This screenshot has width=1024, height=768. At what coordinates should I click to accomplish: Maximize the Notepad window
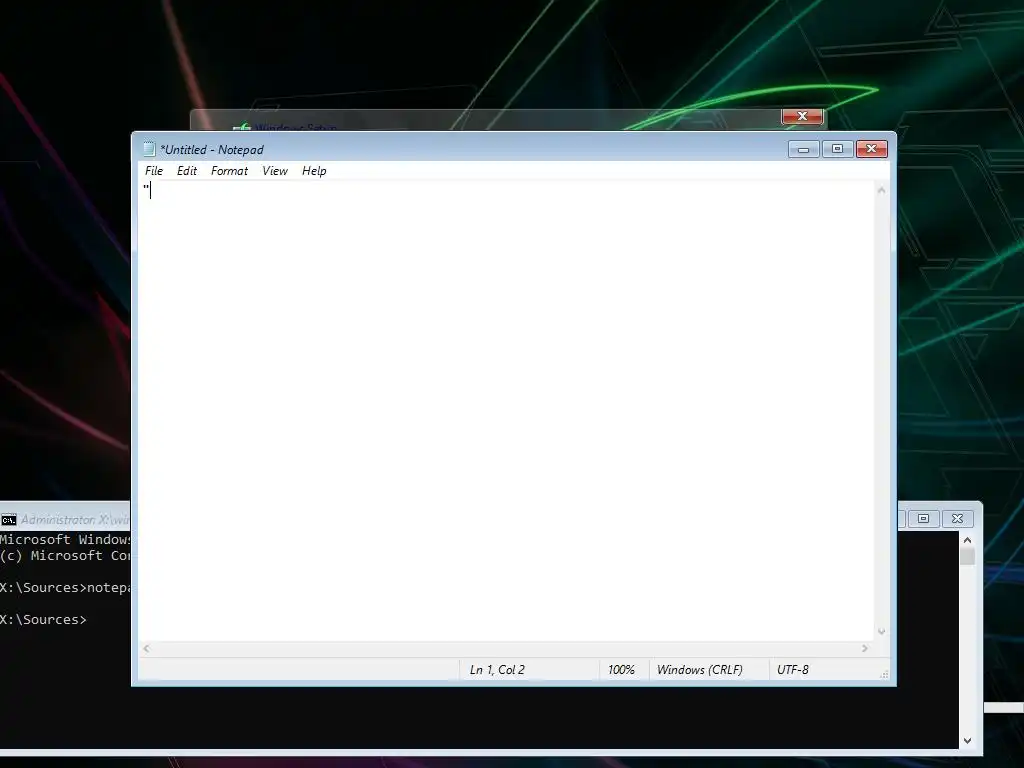coord(837,150)
